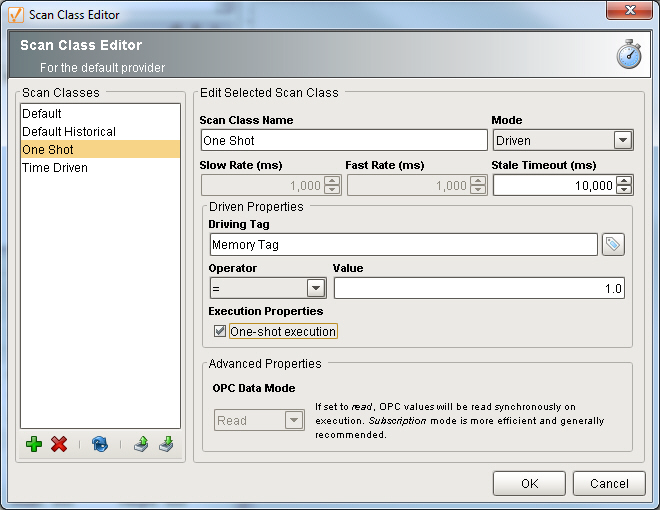
Task: Decrease the Stale Timeout with the down arrow
Action: point(624,190)
